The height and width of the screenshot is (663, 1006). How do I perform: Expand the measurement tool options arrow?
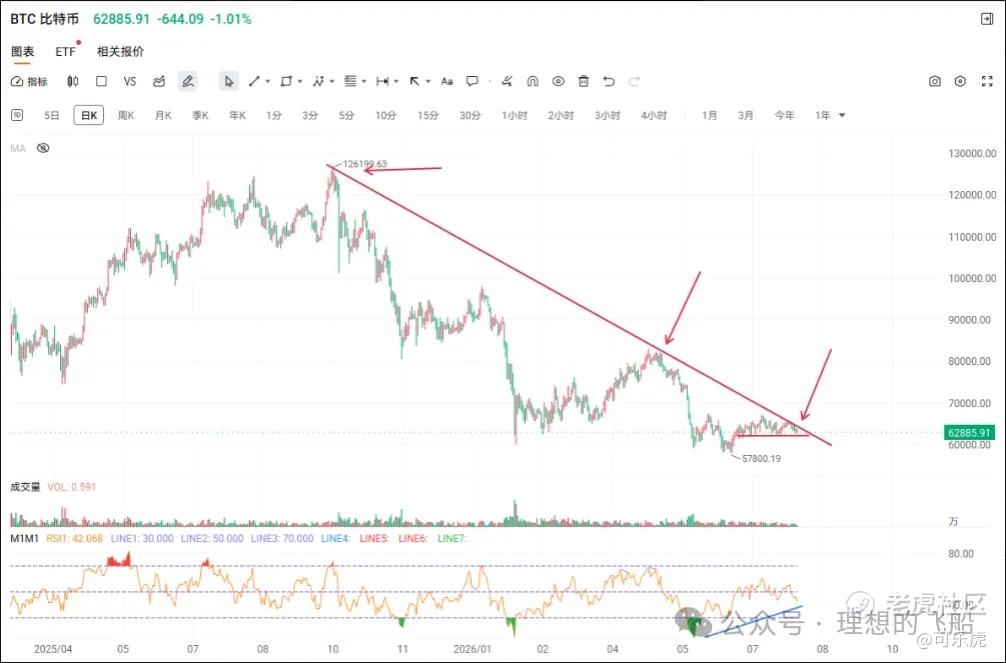tap(396, 82)
